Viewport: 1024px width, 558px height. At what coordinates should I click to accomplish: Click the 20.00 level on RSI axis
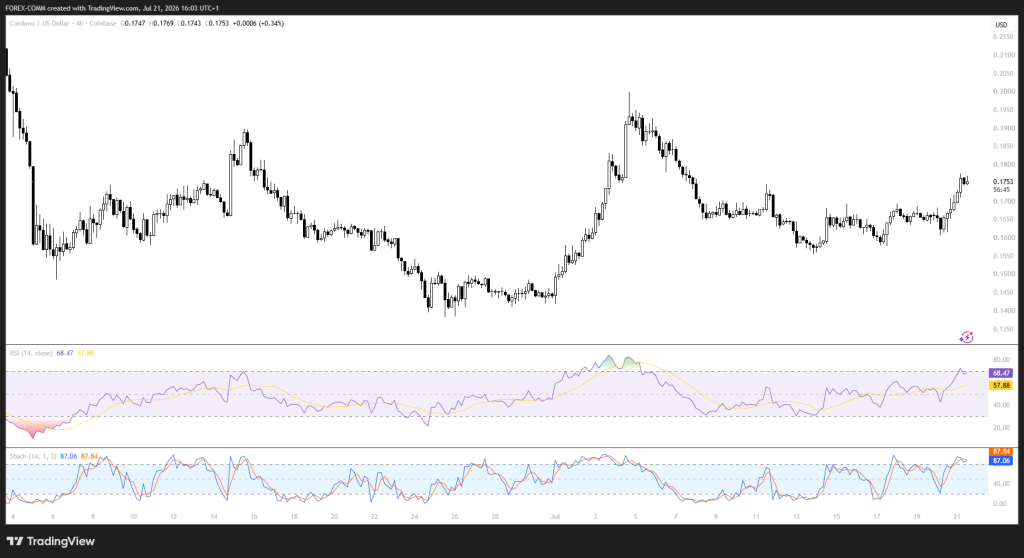tap(1001, 428)
